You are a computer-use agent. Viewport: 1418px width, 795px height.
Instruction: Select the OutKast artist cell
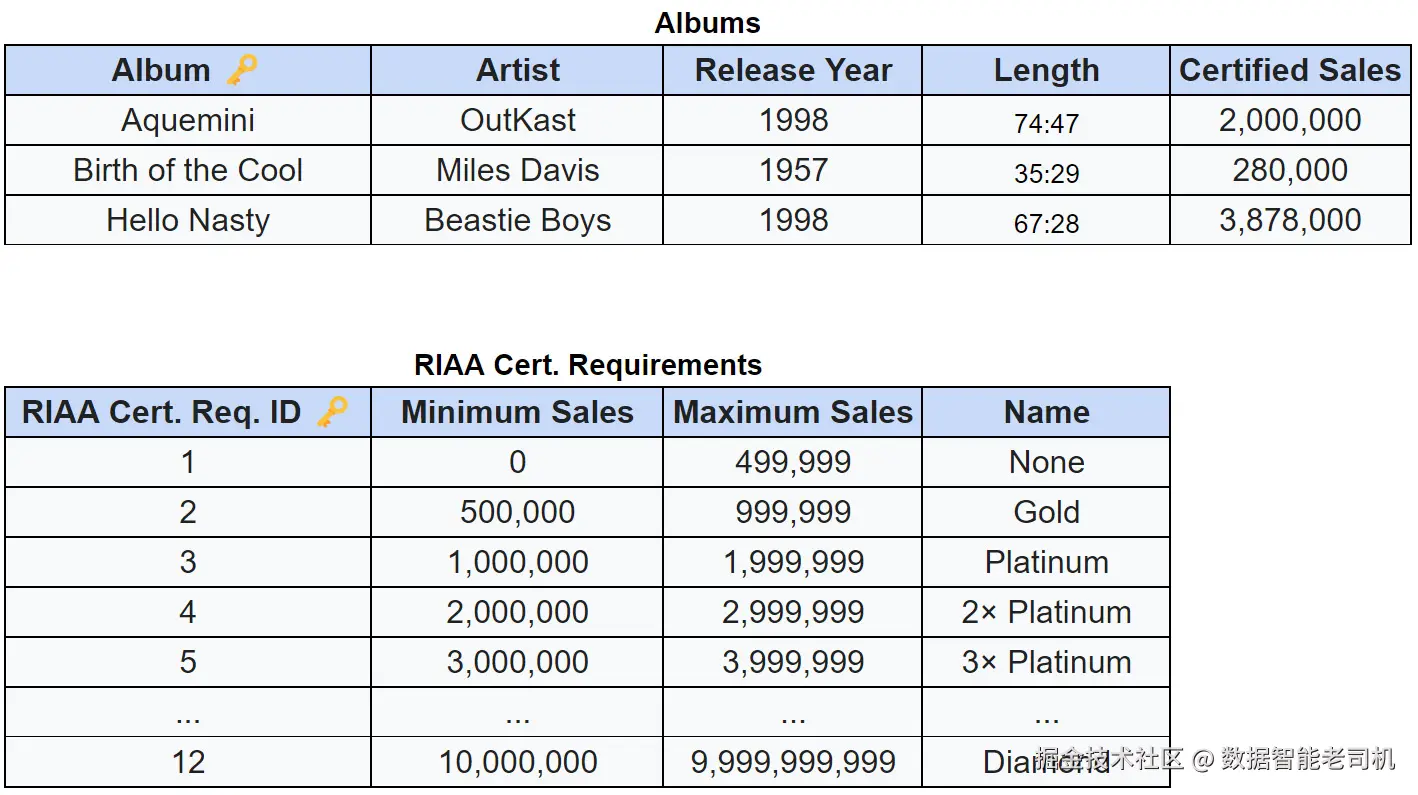coord(517,120)
